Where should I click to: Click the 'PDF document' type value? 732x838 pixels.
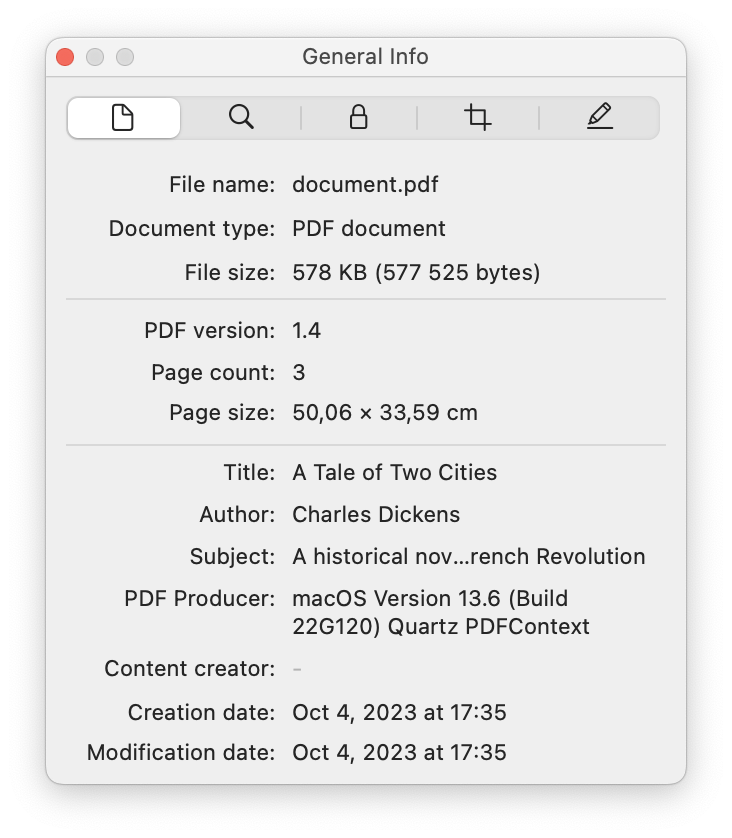(x=369, y=229)
